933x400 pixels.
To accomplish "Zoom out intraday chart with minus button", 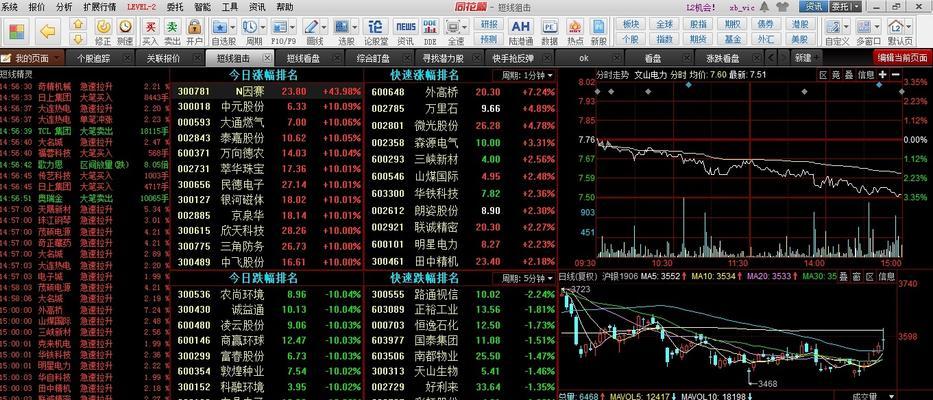I will point(895,75).
